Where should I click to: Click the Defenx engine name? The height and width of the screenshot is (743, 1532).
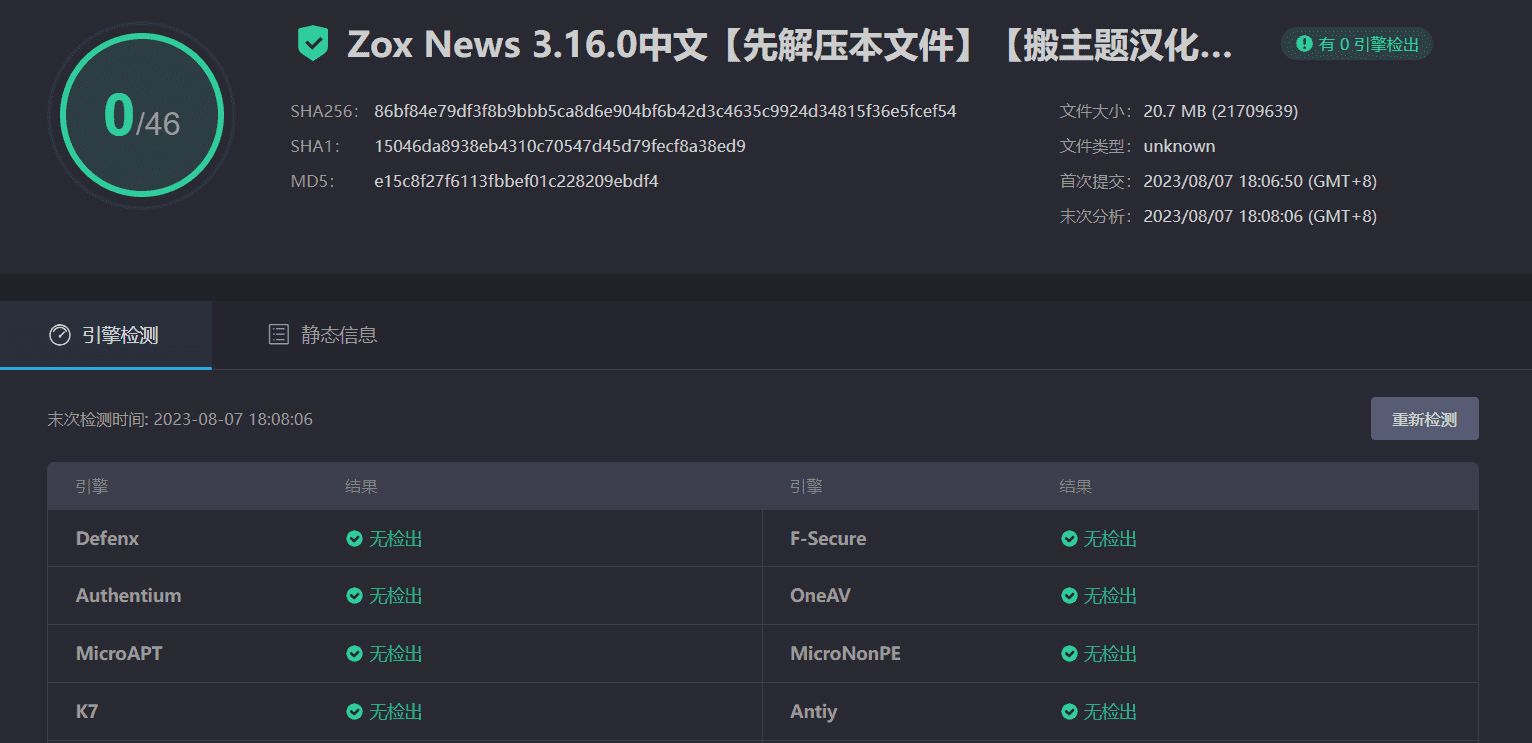pos(107,539)
